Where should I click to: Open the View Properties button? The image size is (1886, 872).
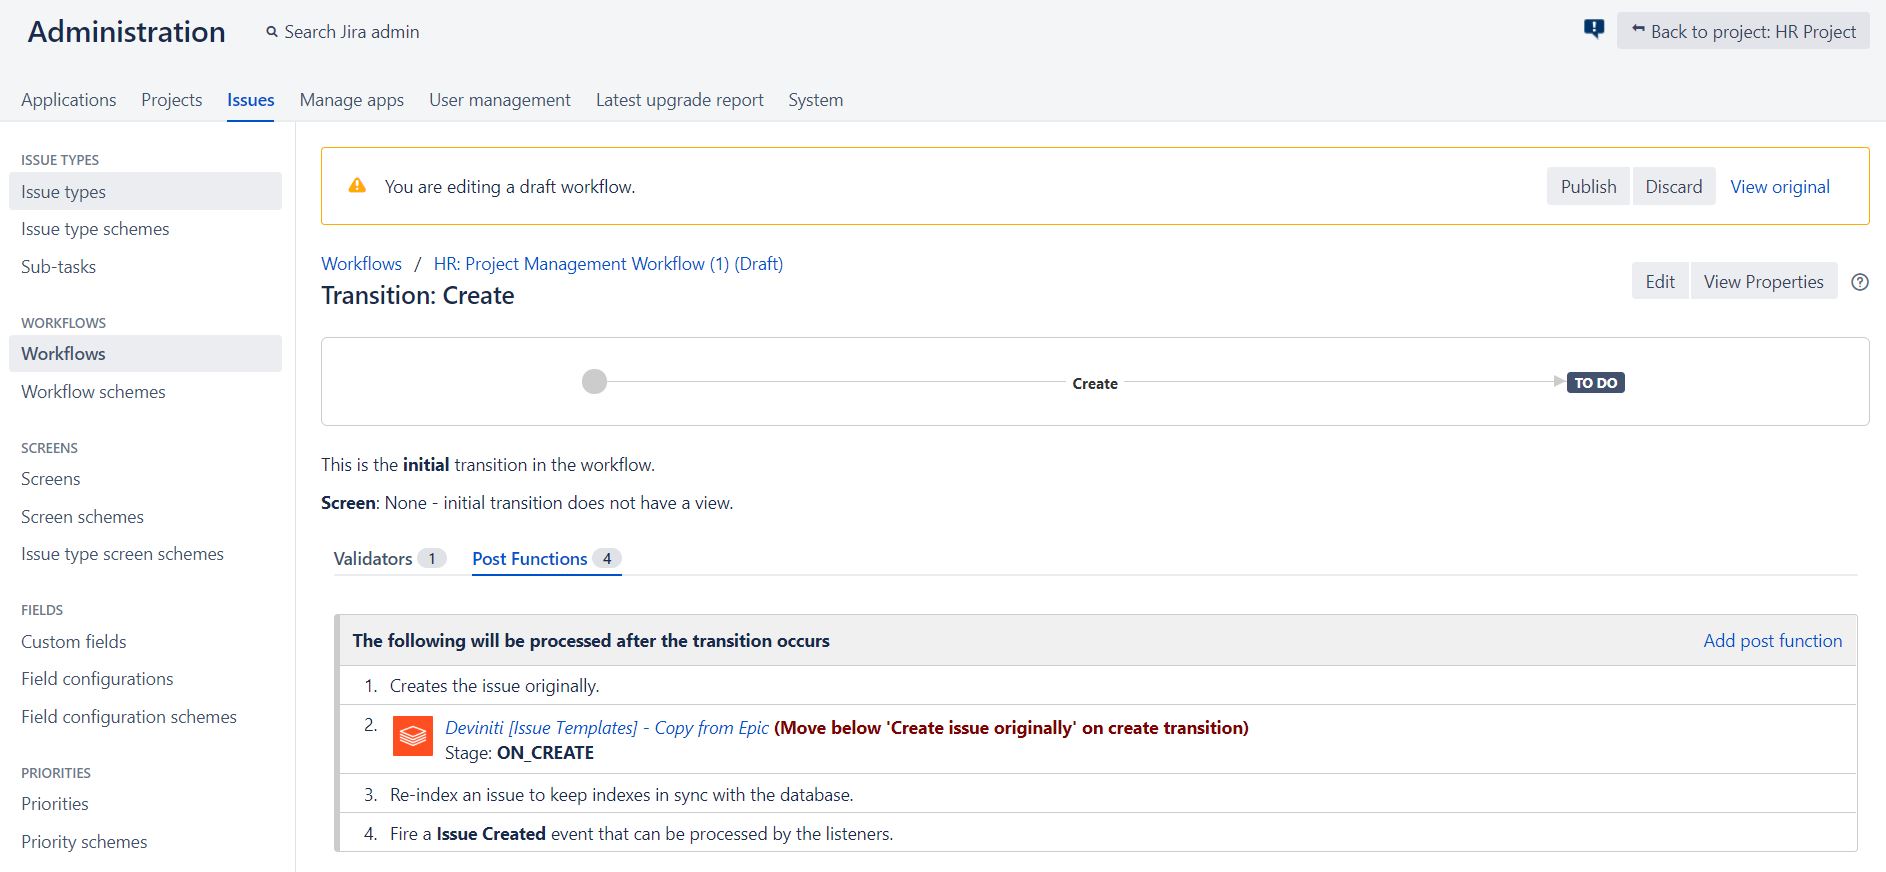1763,282
